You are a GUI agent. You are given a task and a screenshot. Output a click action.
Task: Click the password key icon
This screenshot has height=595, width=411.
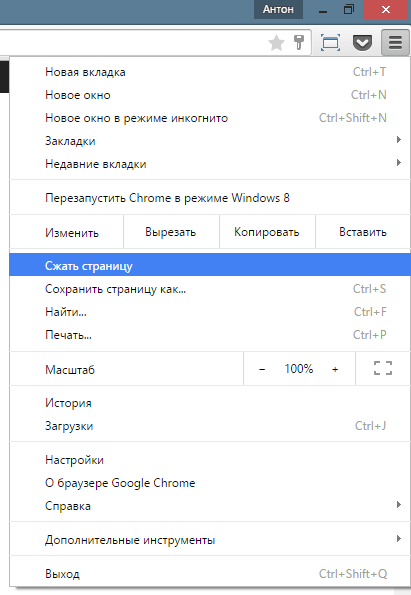pyautogui.click(x=299, y=42)
